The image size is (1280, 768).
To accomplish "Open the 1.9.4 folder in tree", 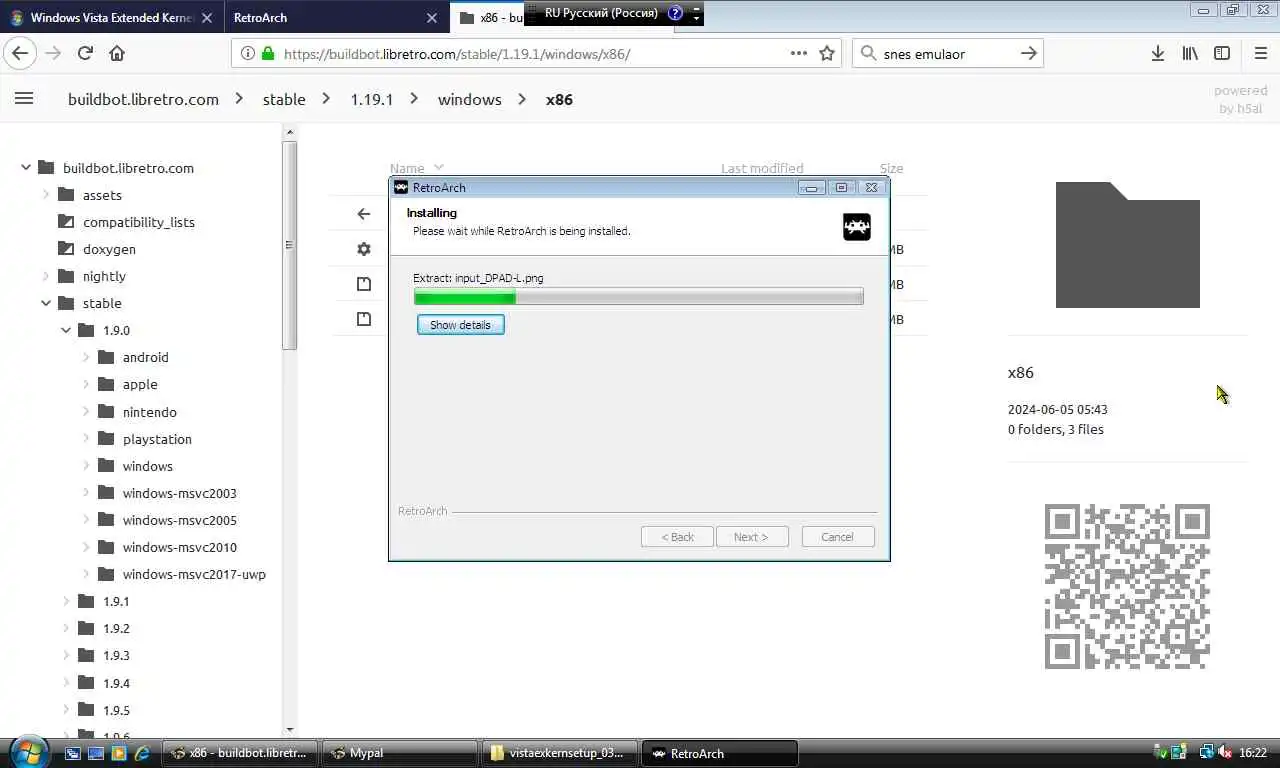I will [x=116, y=683].
